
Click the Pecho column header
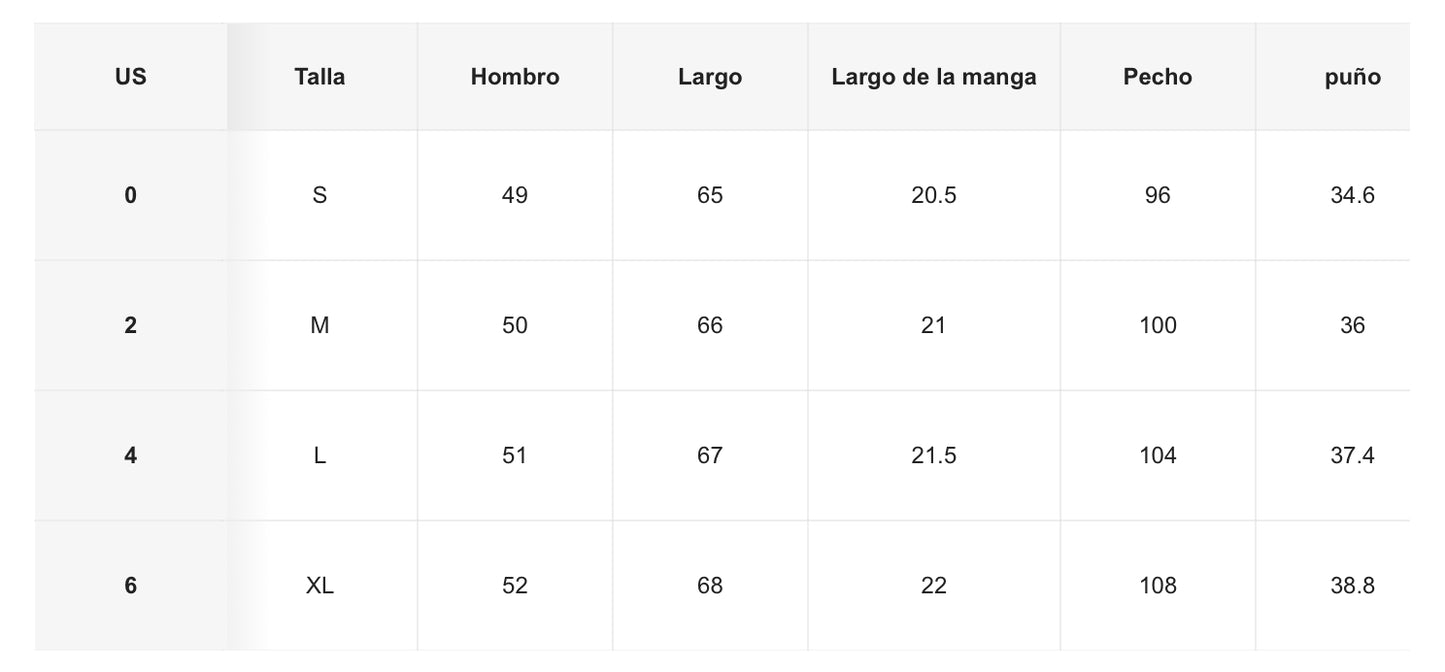pos(1158,77)
